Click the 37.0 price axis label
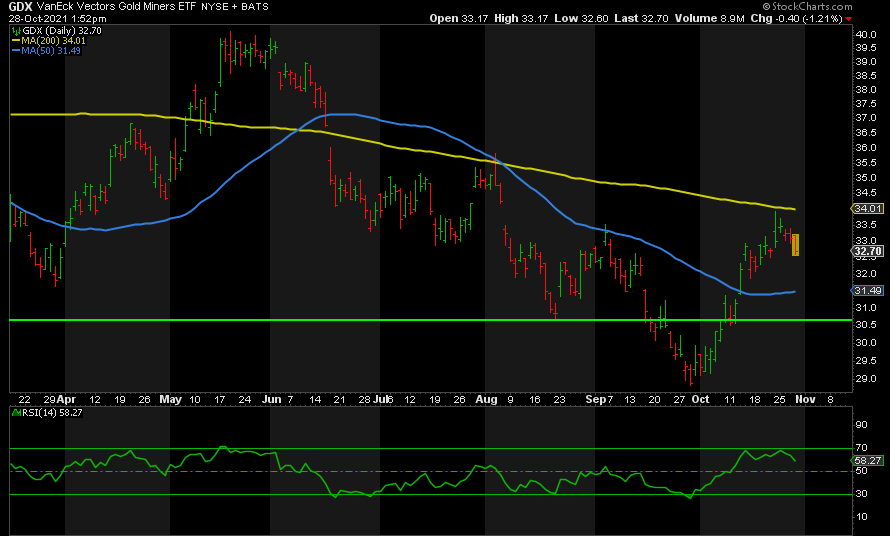 pyautogui.click(x=866, y=118)
